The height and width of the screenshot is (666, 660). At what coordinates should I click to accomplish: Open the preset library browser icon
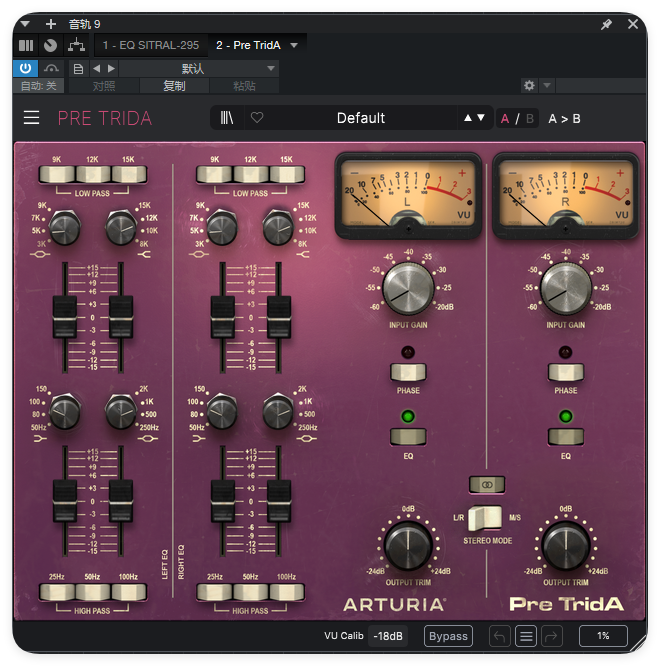pos(227,118)
